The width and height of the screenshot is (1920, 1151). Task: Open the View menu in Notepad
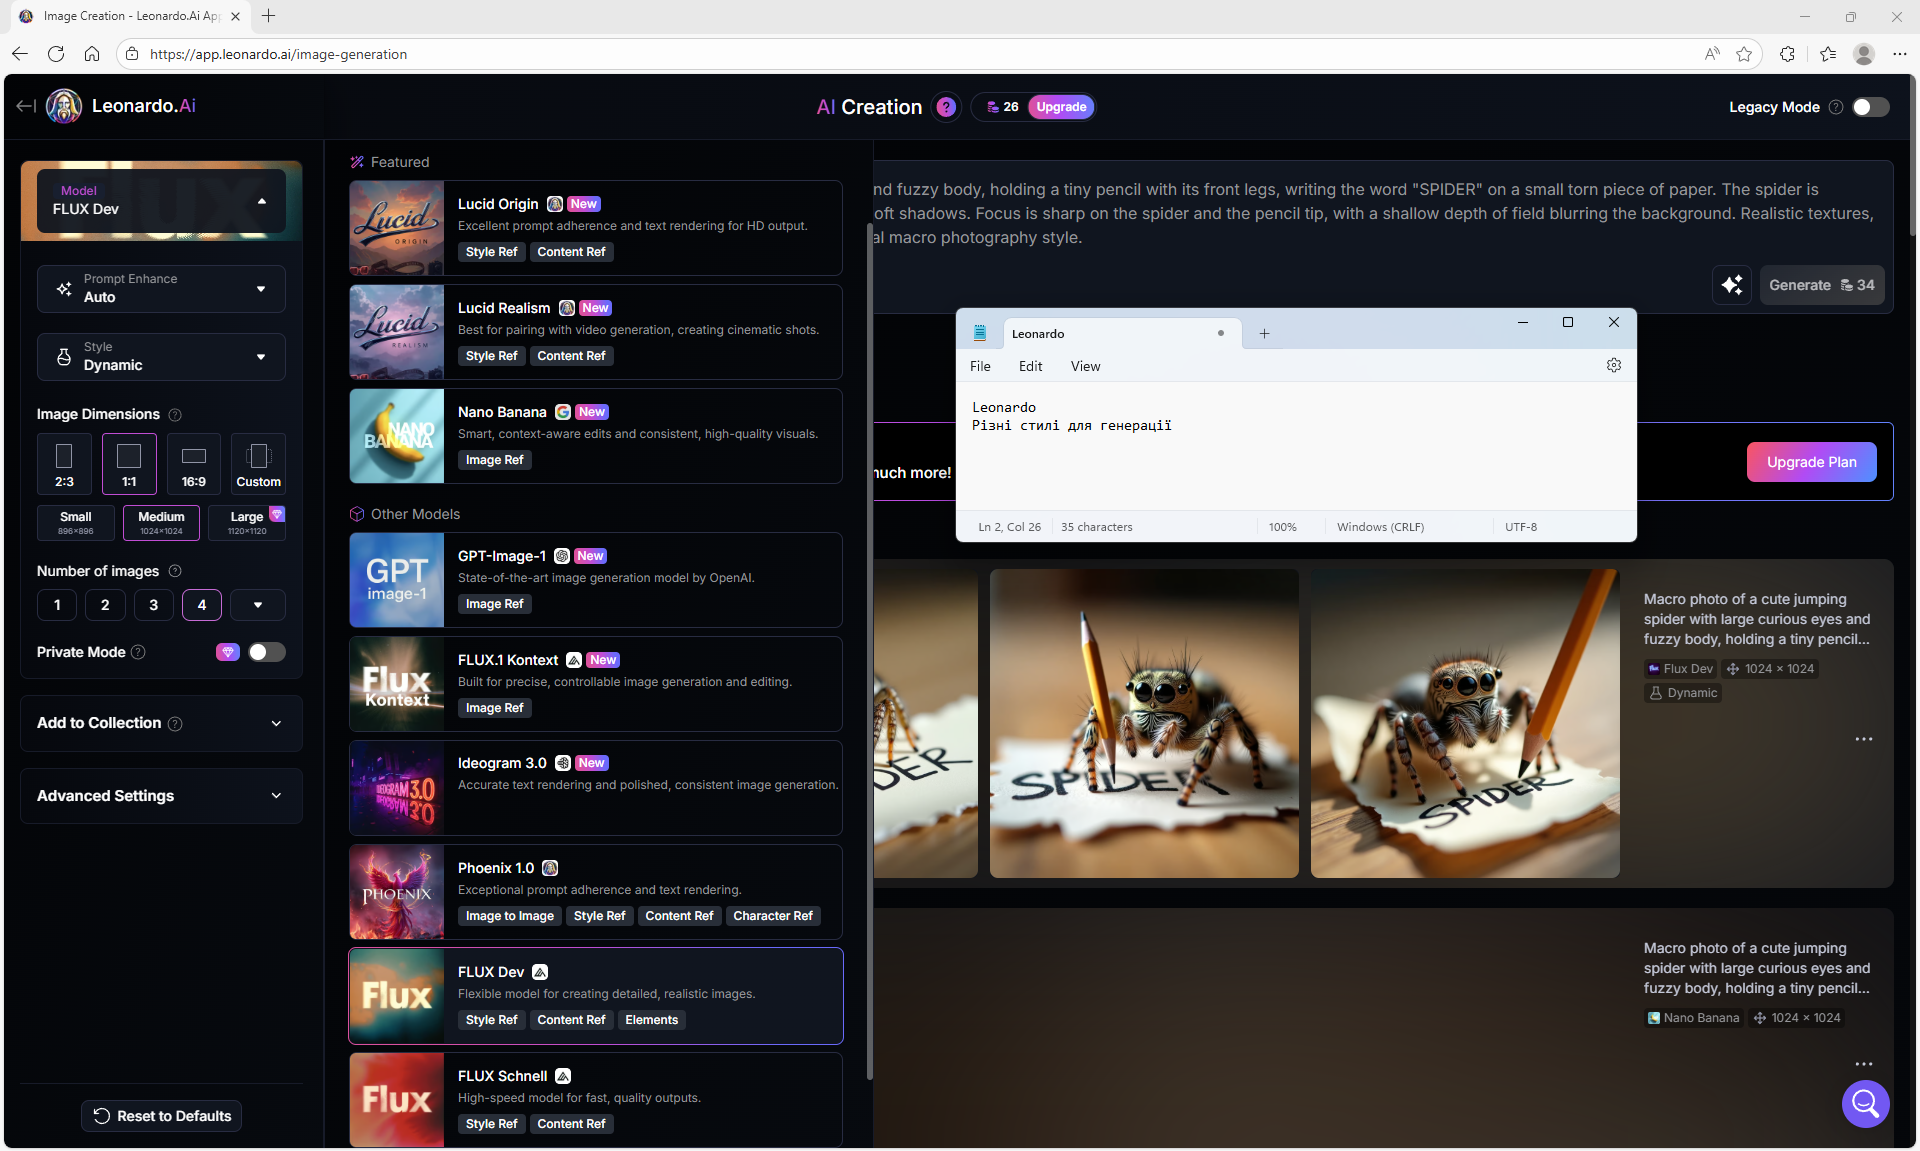pyautogui.click(x=1085, y=366)
